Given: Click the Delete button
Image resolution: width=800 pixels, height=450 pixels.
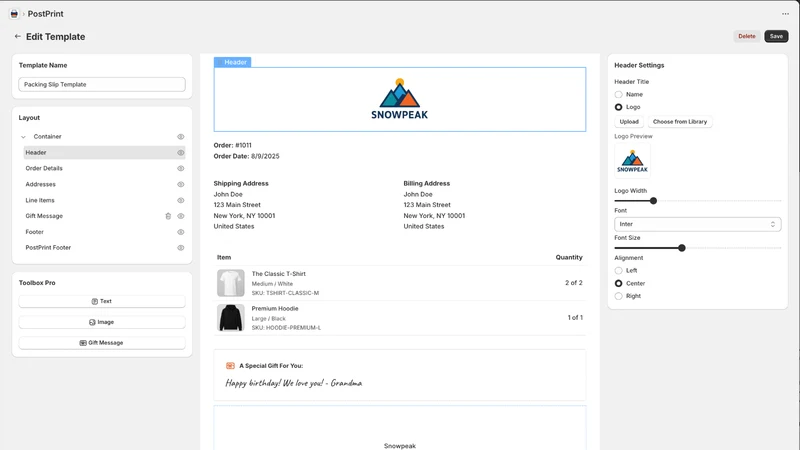Looking at the screenshot, I should pyautogui.click(x=746, y=36).
